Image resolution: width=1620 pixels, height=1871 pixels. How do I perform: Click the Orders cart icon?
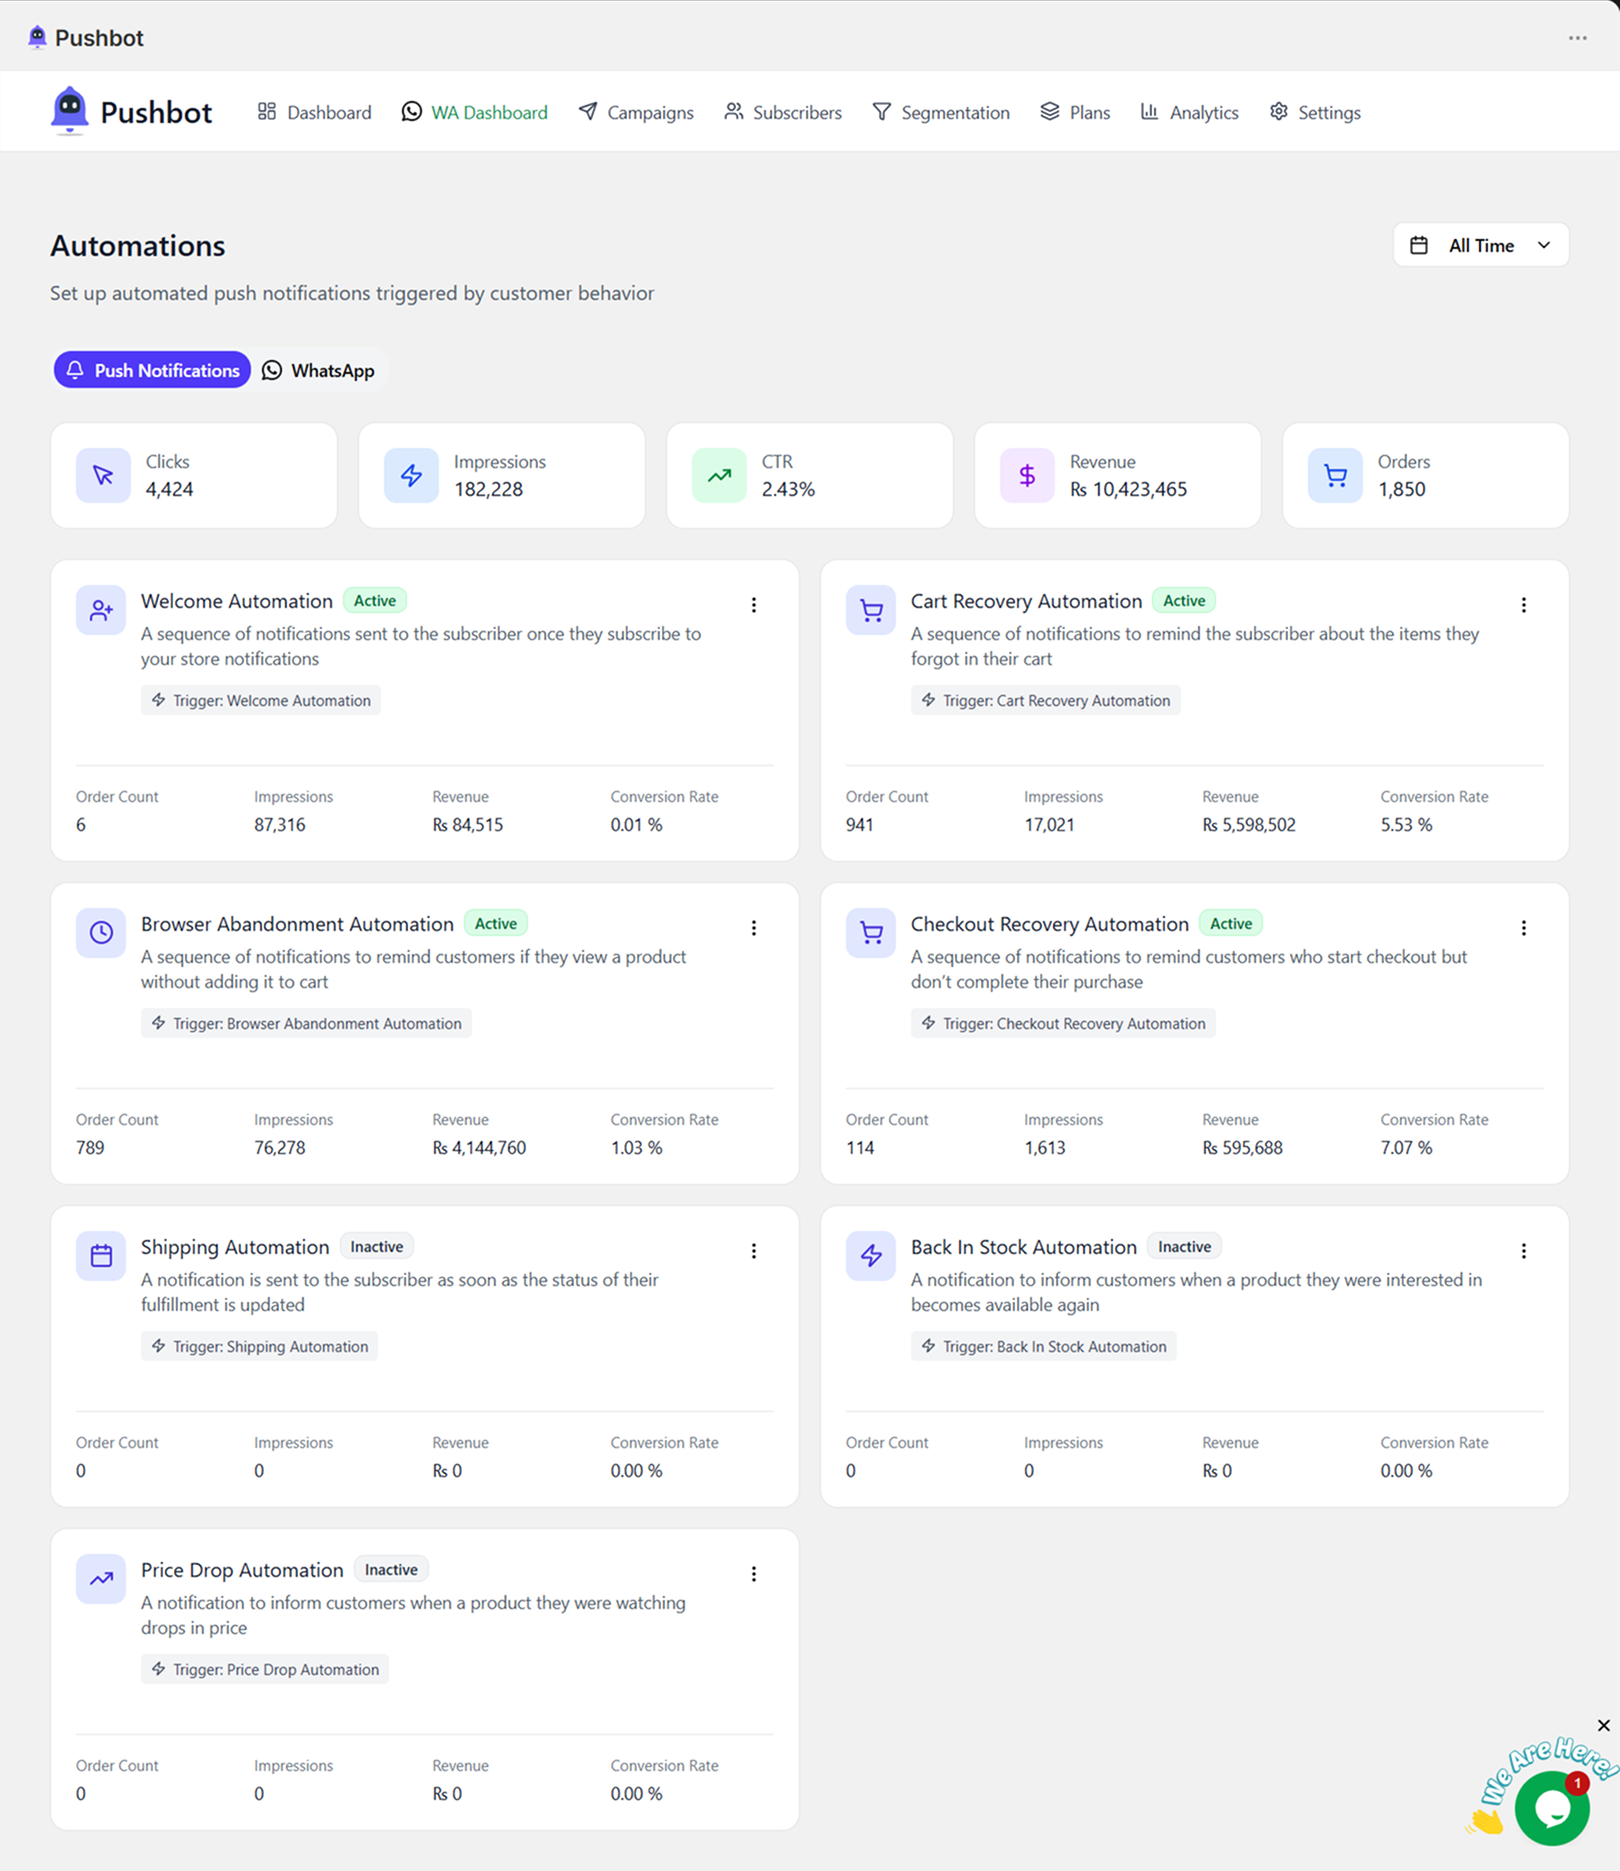[x=1335, y=475]
